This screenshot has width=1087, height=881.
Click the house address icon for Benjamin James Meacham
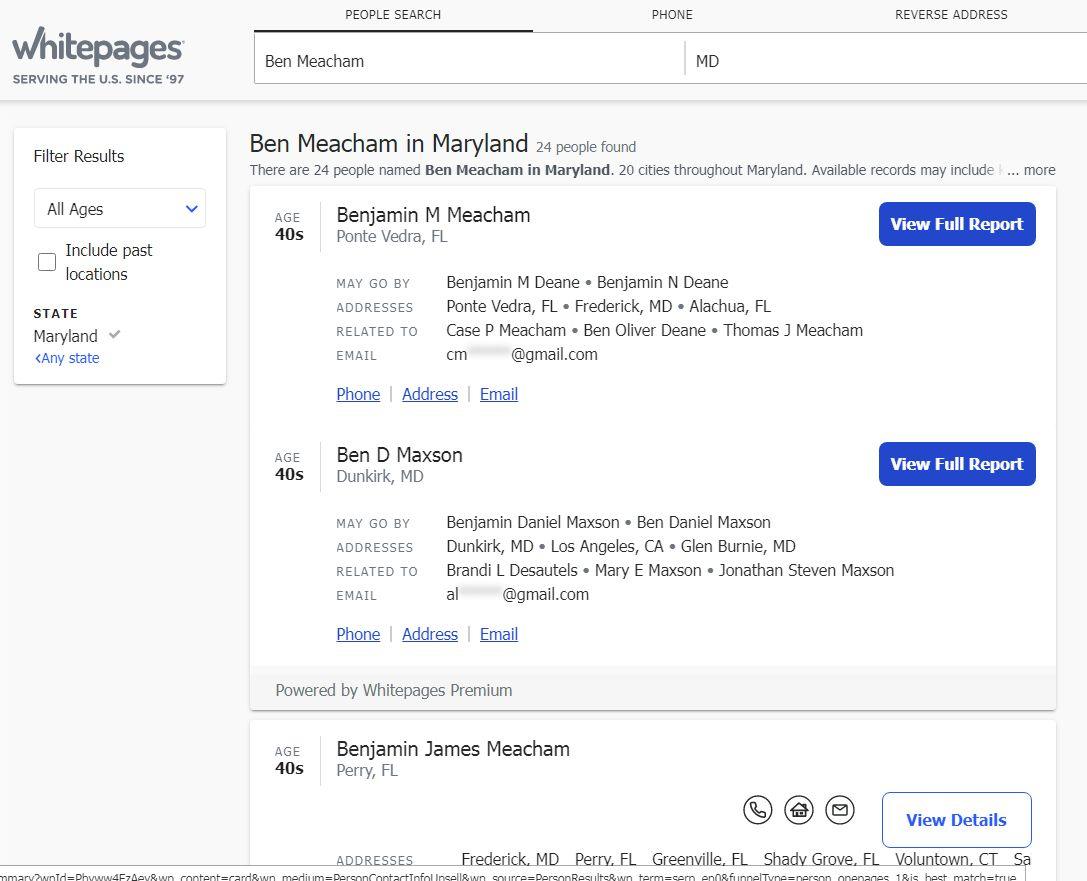(x=799, y=810)
